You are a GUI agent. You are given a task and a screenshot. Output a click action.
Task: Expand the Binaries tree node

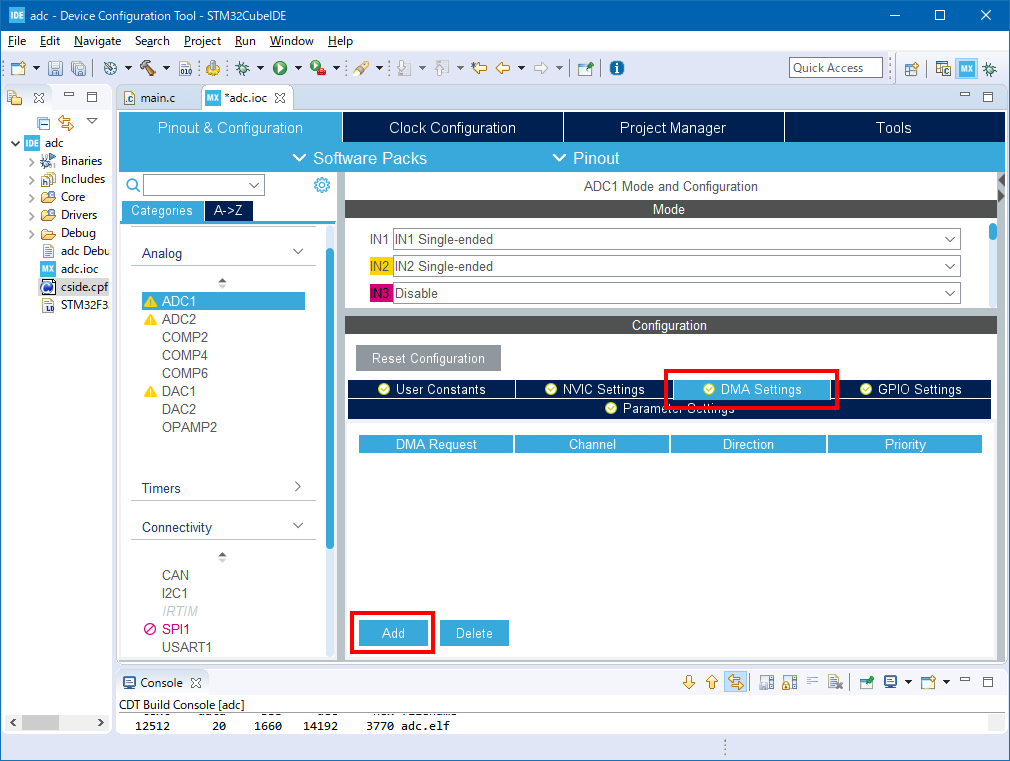[31, 161]
